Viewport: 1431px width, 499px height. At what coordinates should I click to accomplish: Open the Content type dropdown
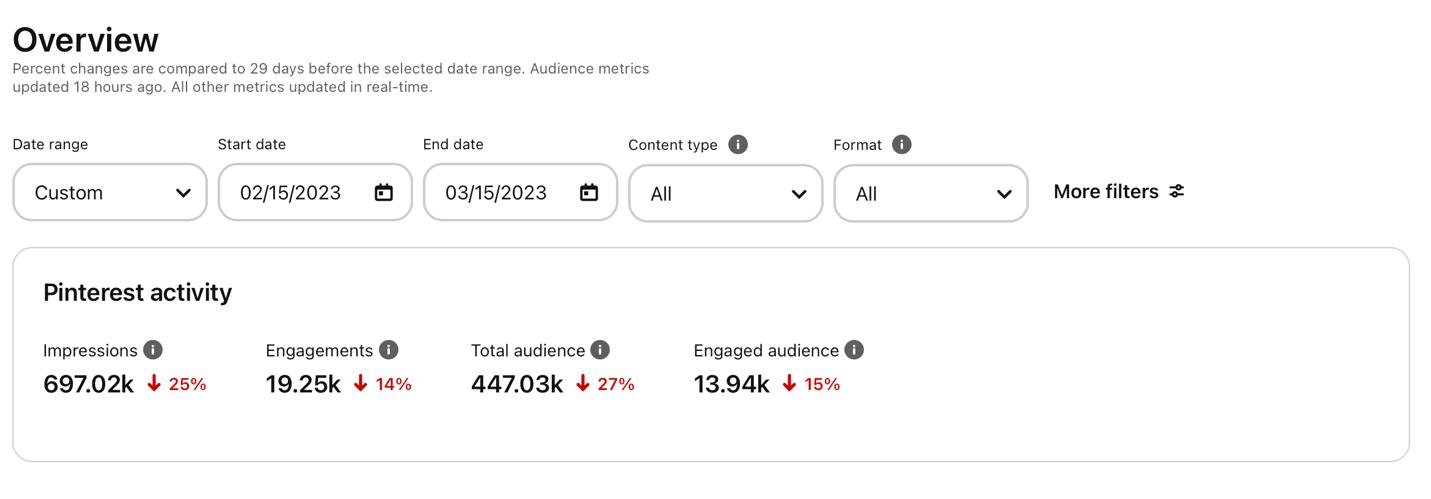coord(725,193)
